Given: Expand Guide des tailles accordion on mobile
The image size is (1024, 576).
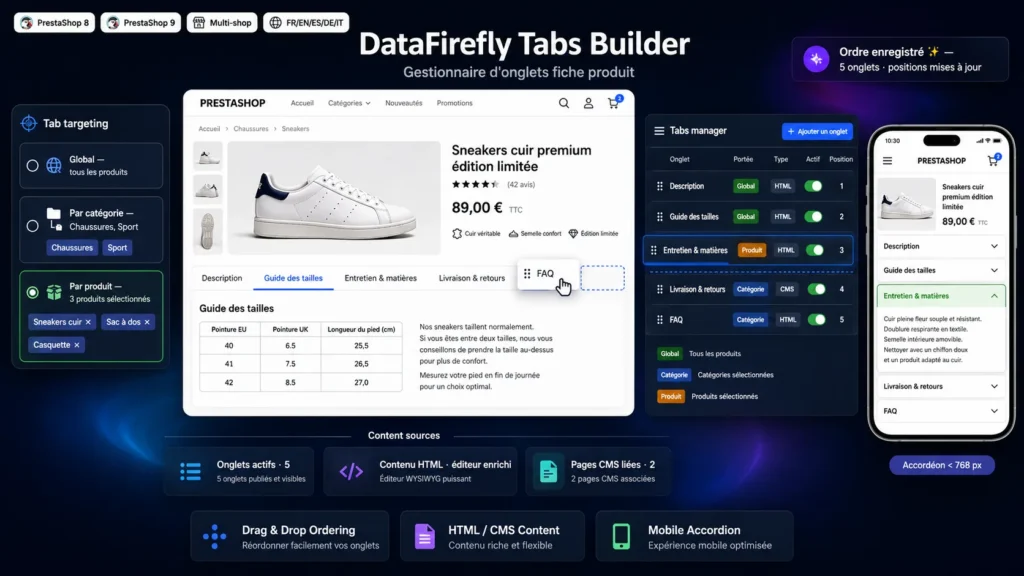Looking at the screenshot, I should point(940,270).
